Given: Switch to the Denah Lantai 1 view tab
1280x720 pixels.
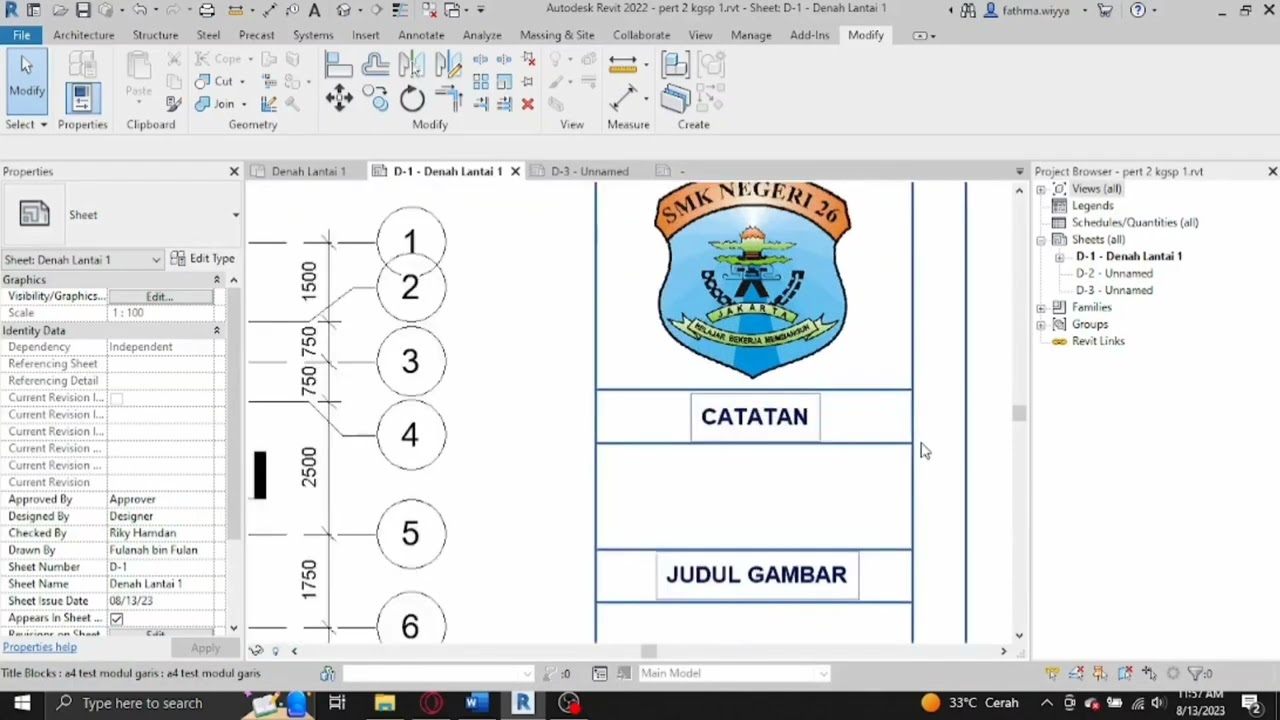Looking at the screenshot, I should click(x=308, y=172).
